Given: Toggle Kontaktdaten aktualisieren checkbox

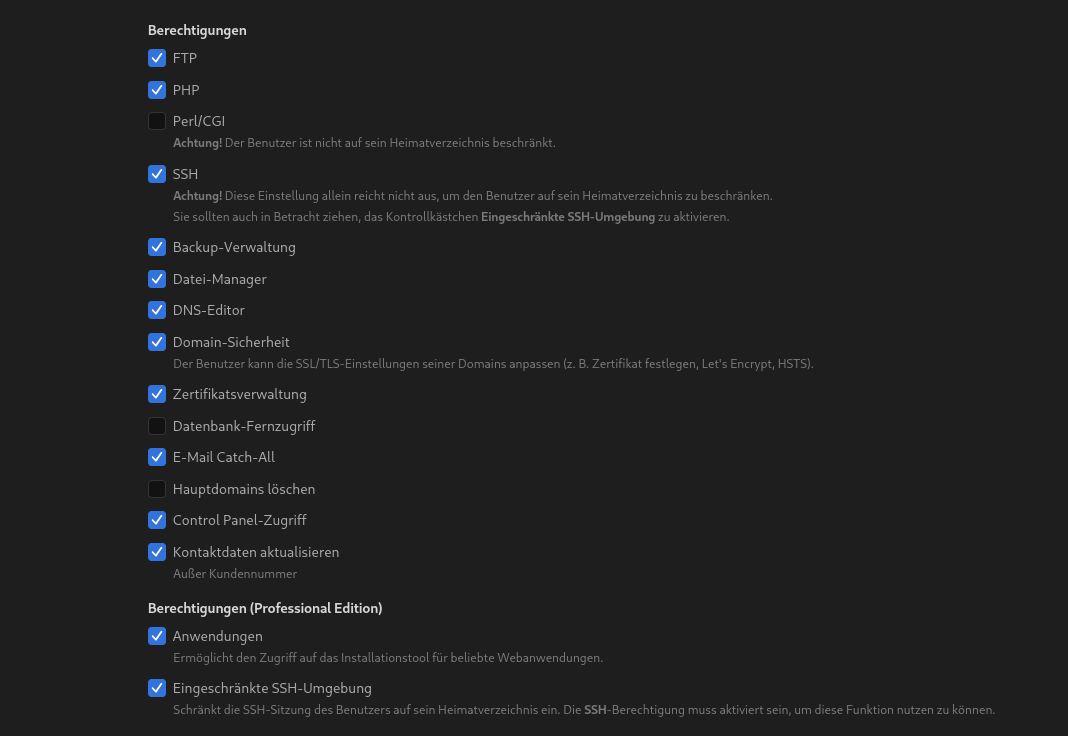Looking at the screenshot, I should pyautogui.click(x=157, y=552).
